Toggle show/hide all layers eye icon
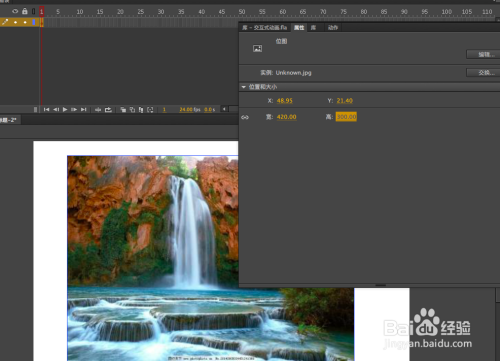This screenshot has height=361, width=500. (15, 11)
